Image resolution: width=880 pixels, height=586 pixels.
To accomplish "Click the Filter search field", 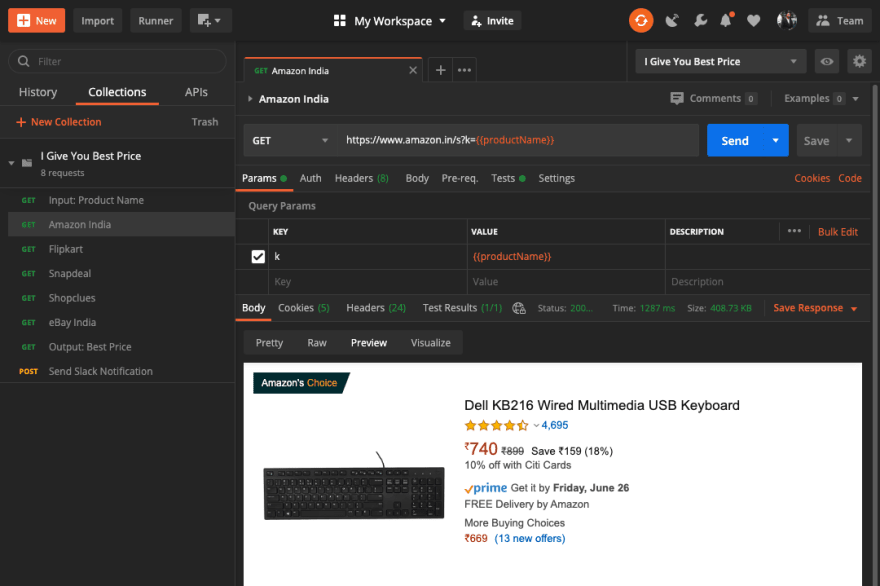I will point(117,61).
